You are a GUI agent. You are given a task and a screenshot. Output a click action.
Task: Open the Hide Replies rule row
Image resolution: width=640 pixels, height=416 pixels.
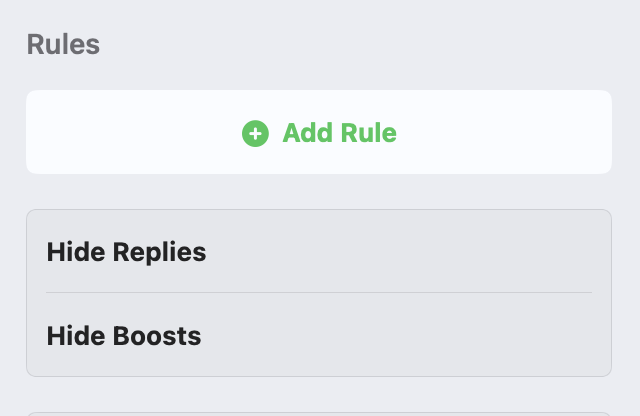[x=318, y=252]
